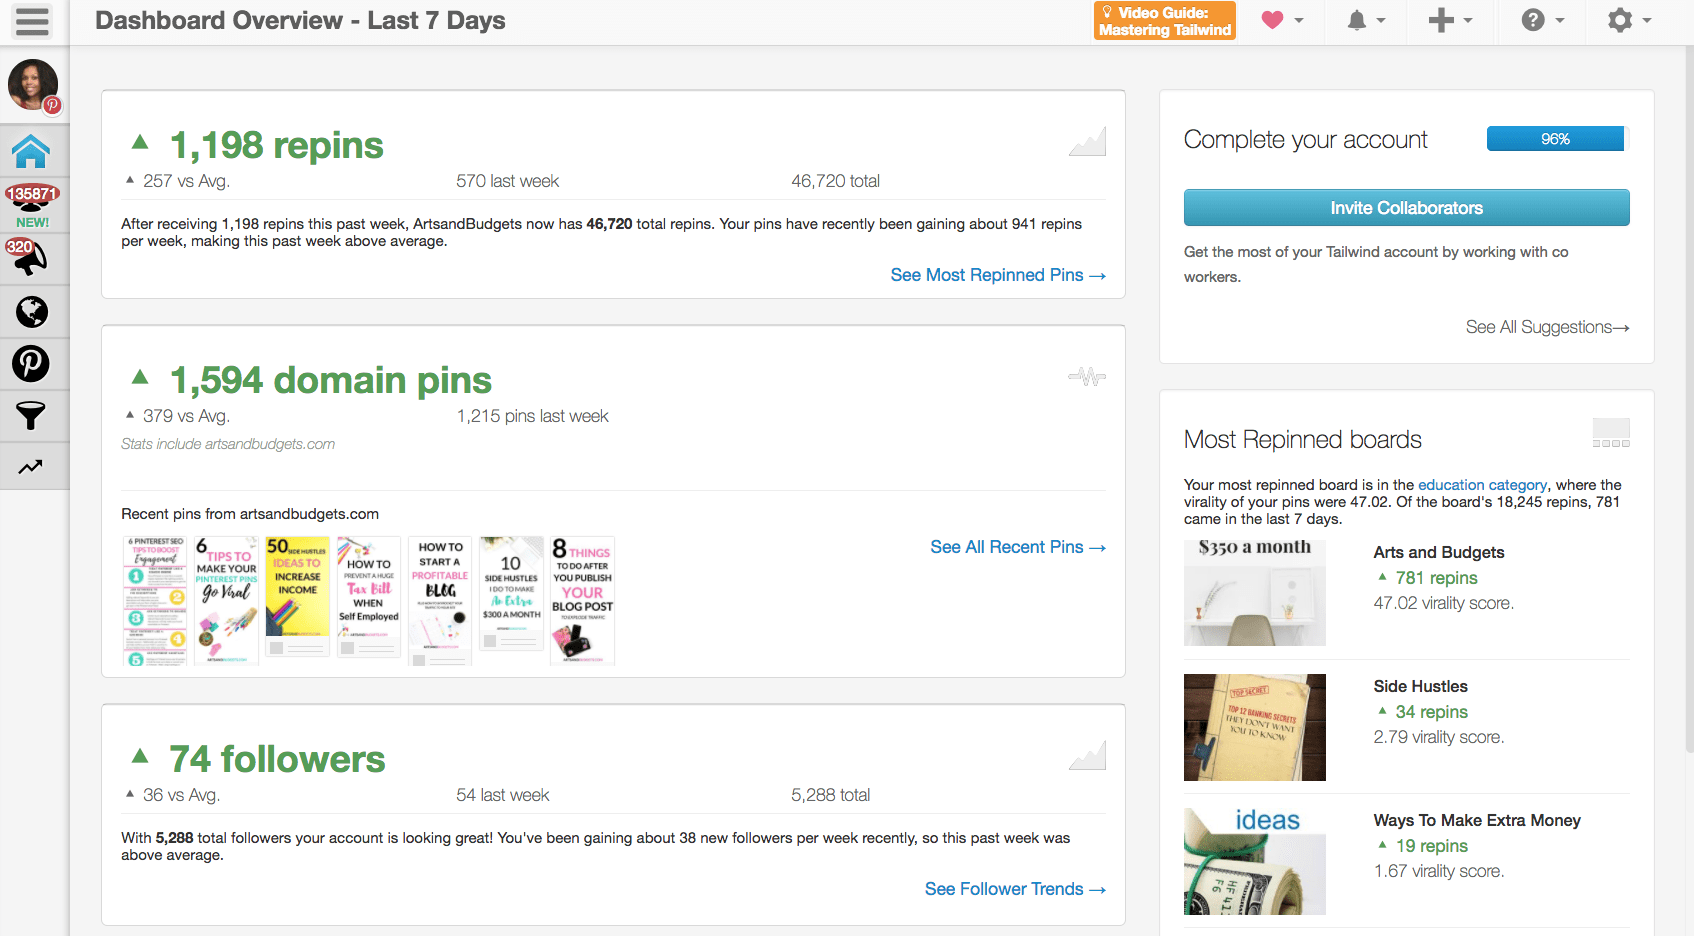Expand the dropdown arrow beside the heart icon

click(x=1297, y=20)
